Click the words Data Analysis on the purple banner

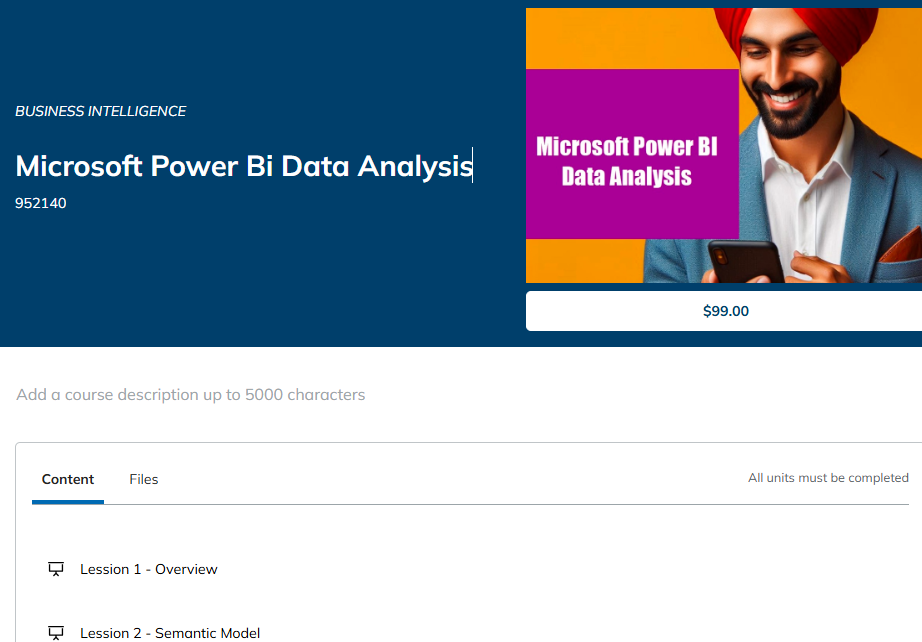tap(626, 176)
